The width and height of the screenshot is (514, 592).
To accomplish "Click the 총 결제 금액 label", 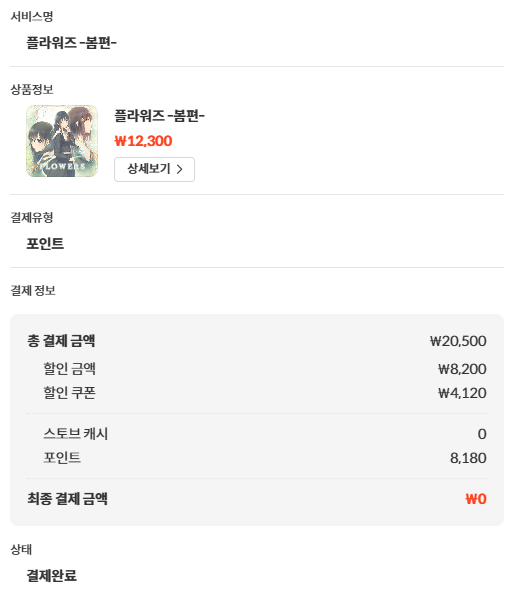I will tap(61, 341).
